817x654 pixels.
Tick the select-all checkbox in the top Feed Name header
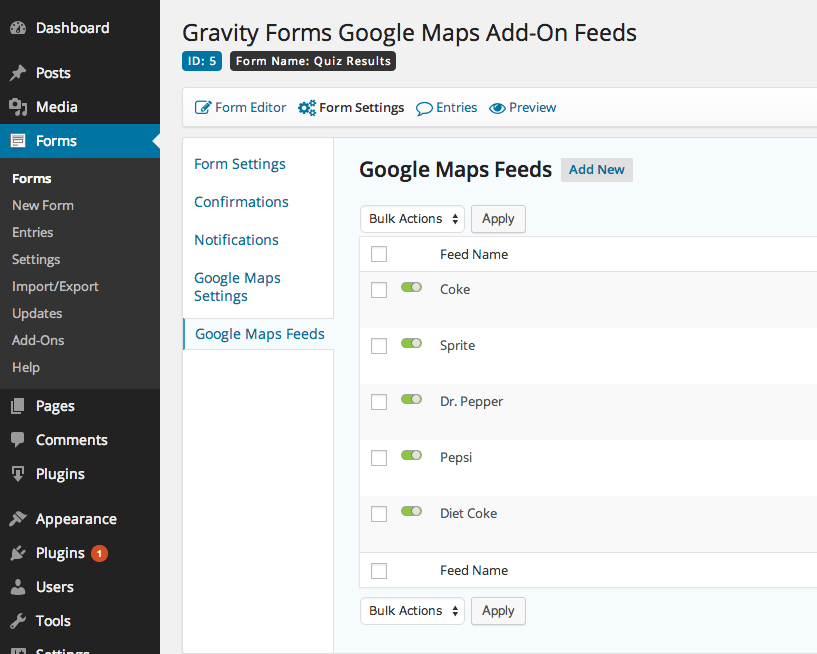click(379, 254)
